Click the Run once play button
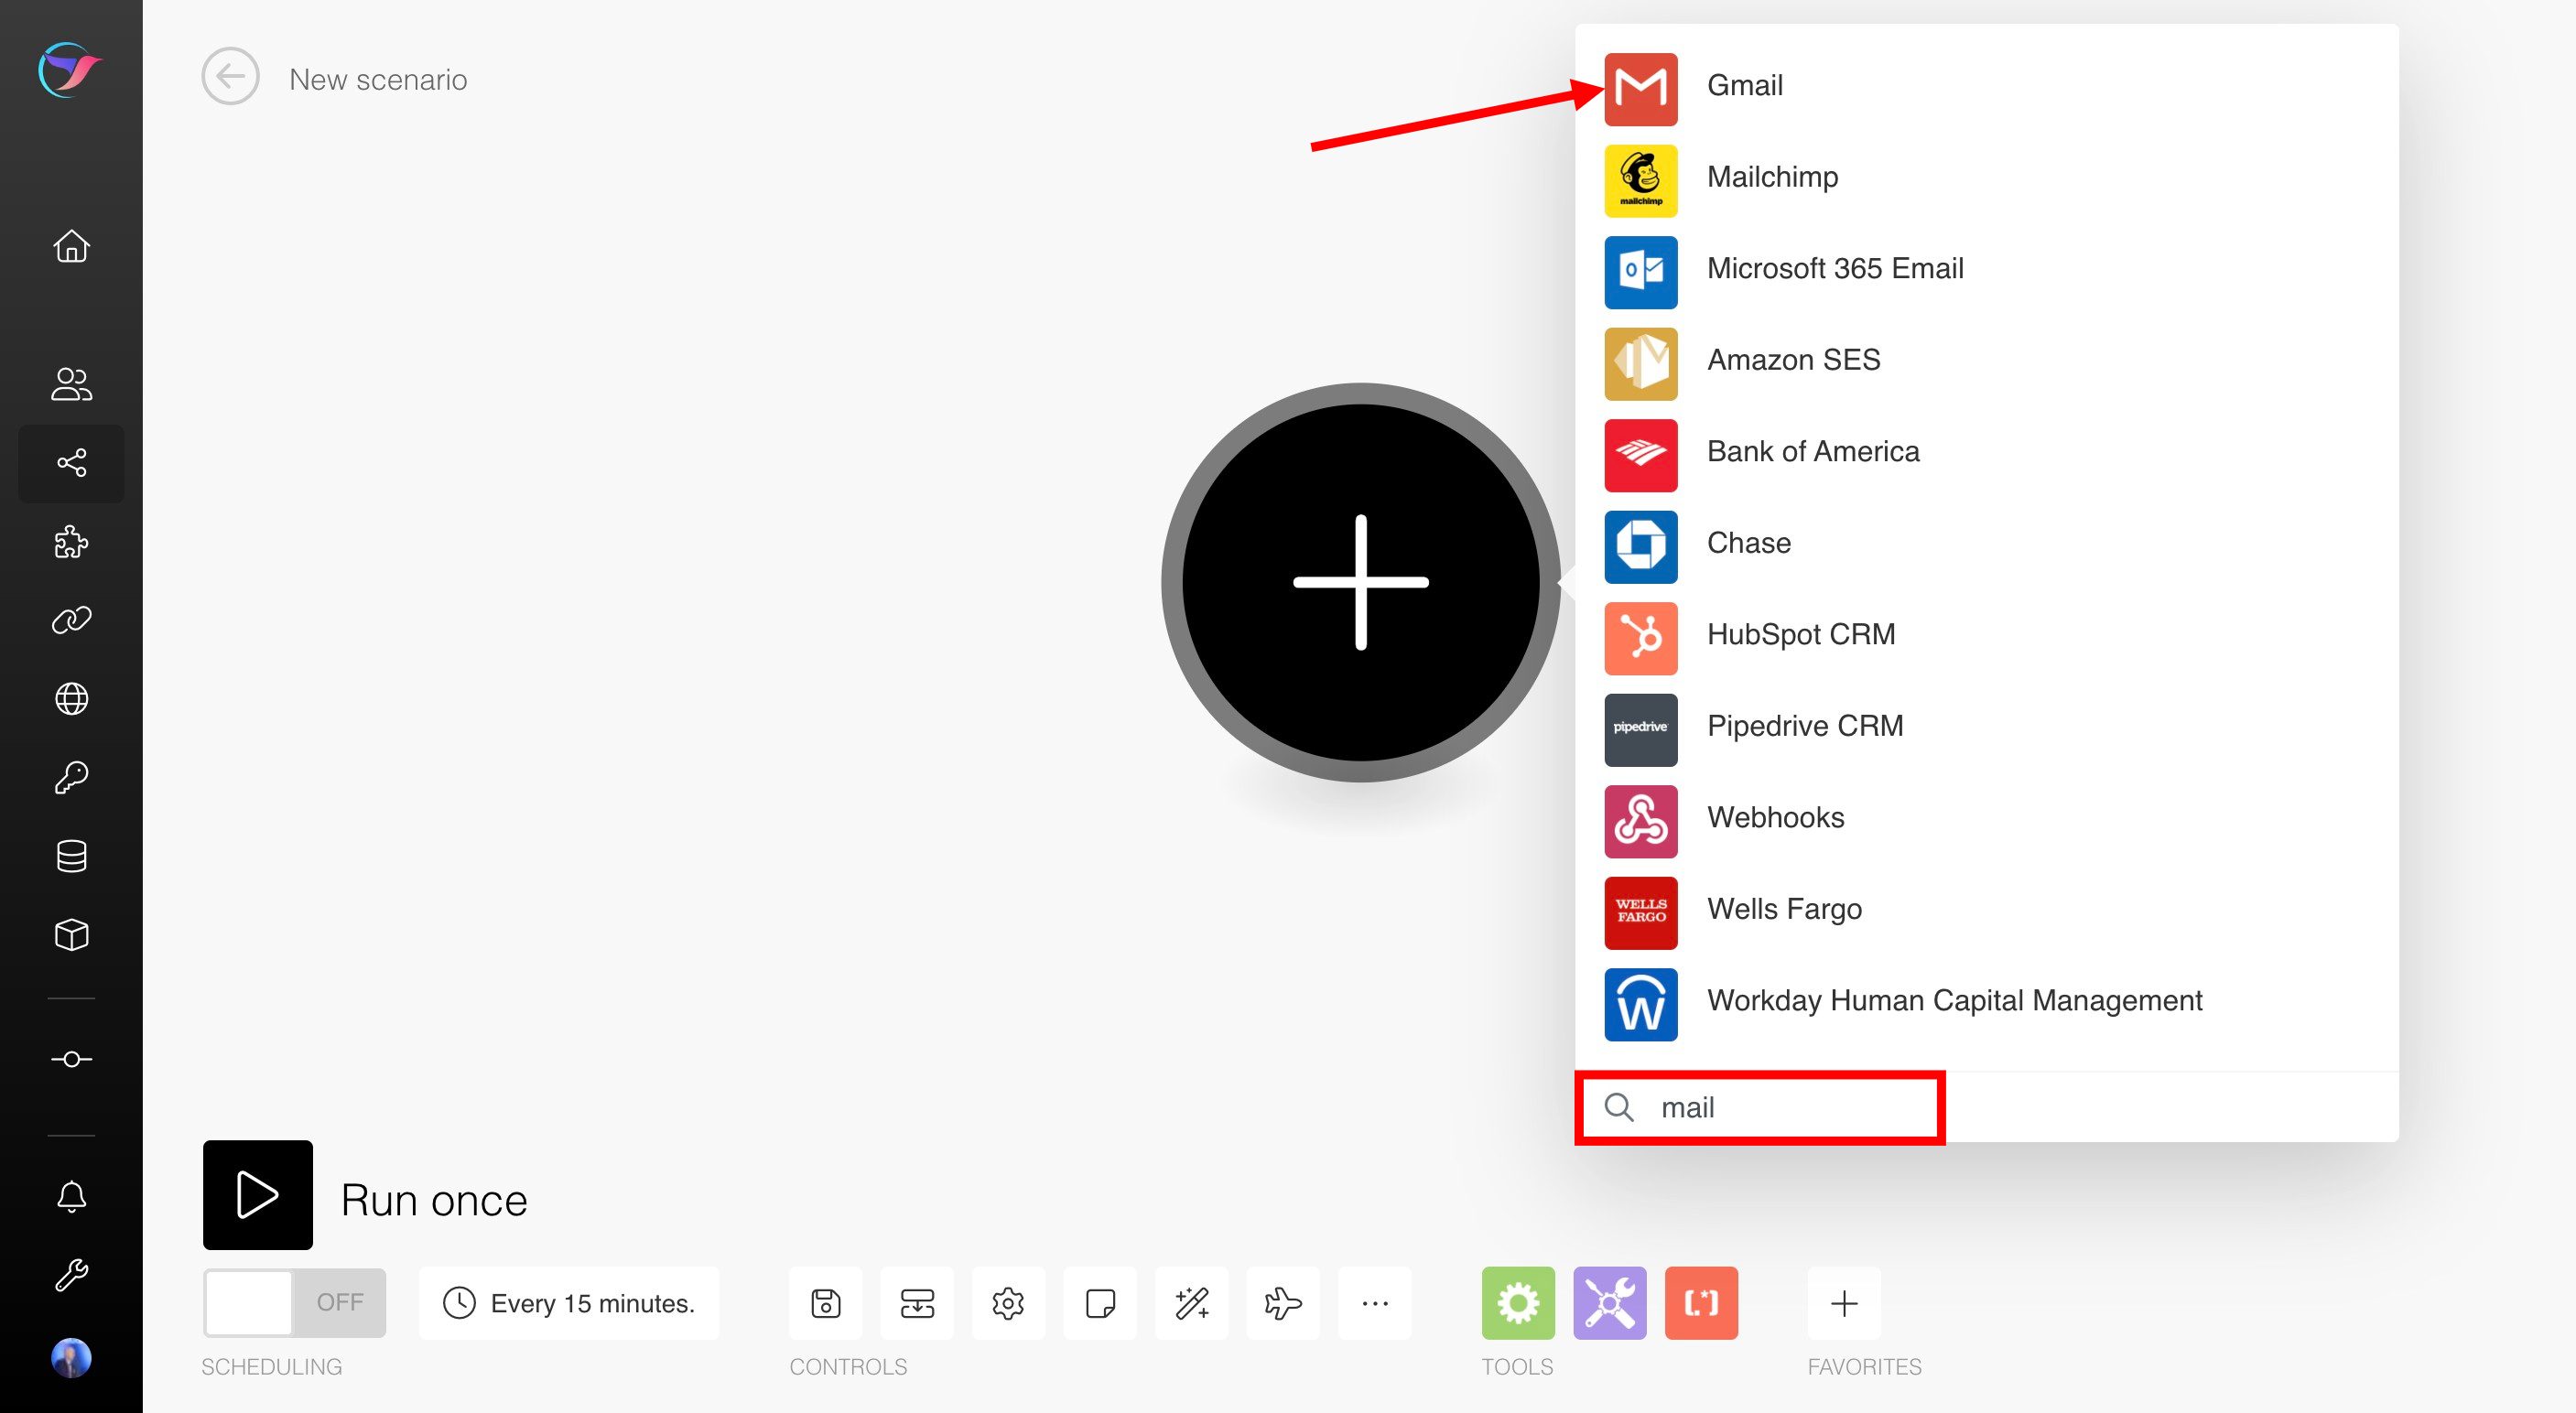Image resolution: width=2576 pixels, height=1413 pixels. (x=257, y=1195)
